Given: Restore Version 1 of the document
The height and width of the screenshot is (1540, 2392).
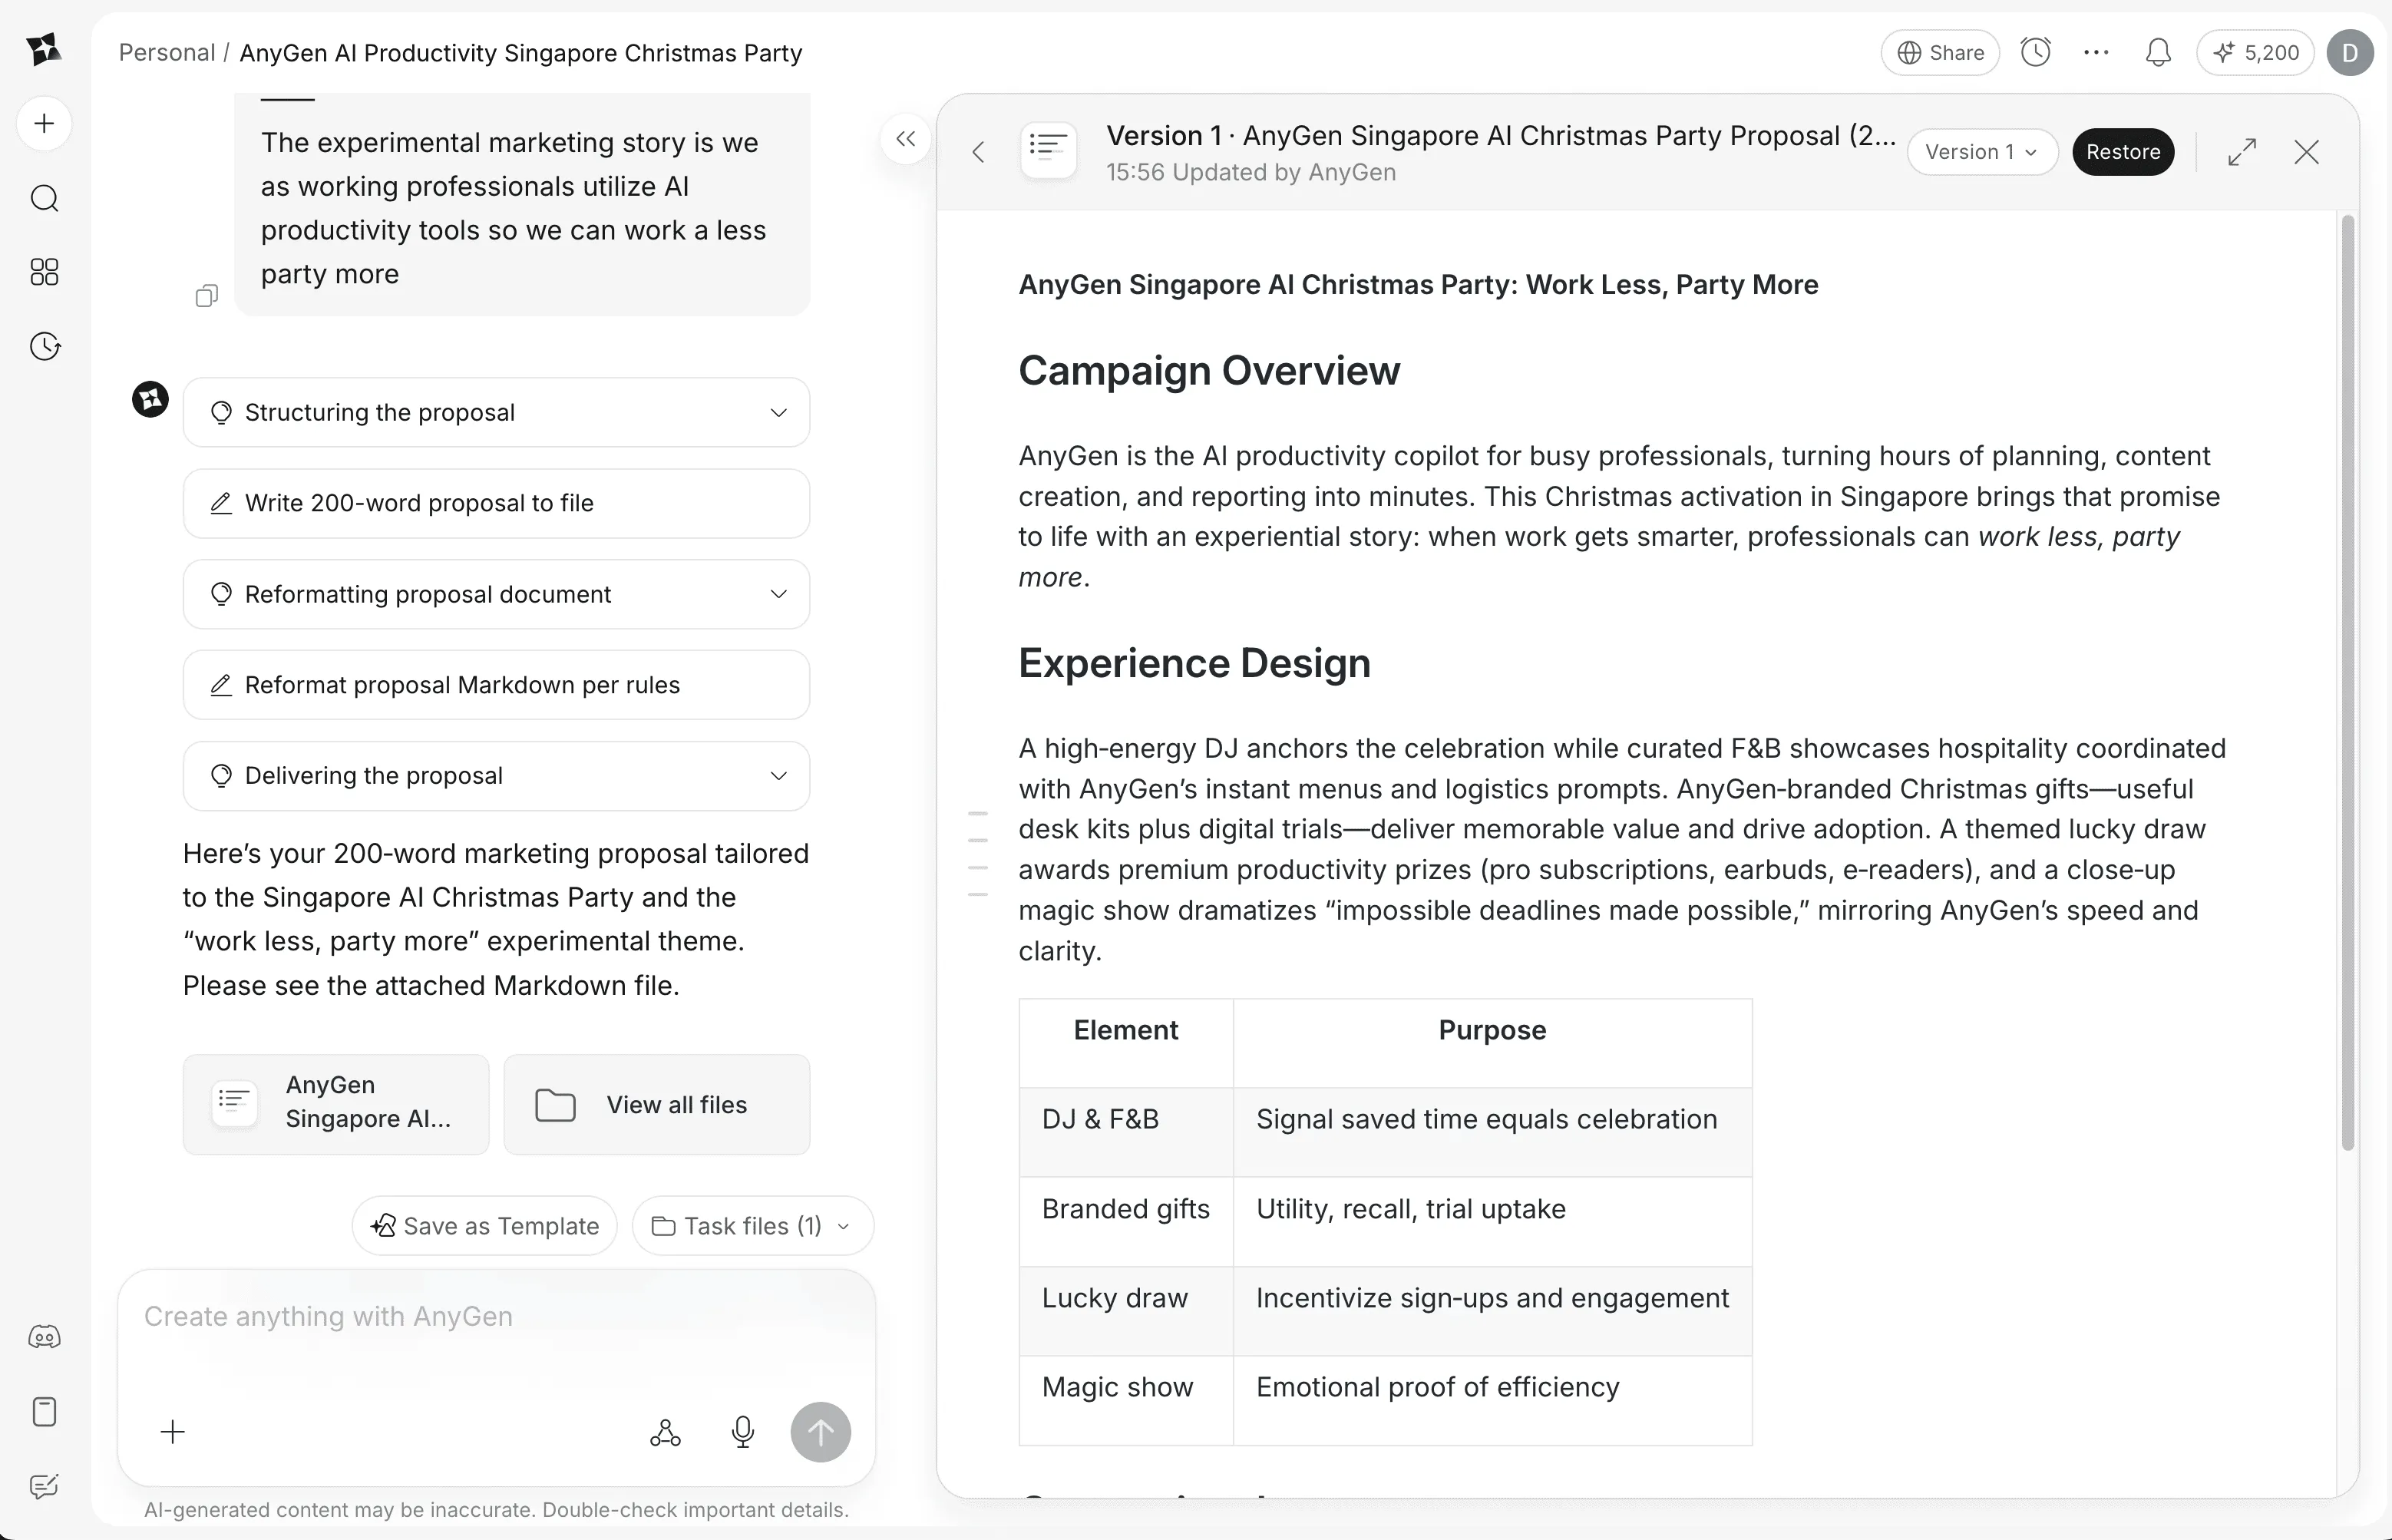Looking at the screenshot, I should pos(2123,152).
